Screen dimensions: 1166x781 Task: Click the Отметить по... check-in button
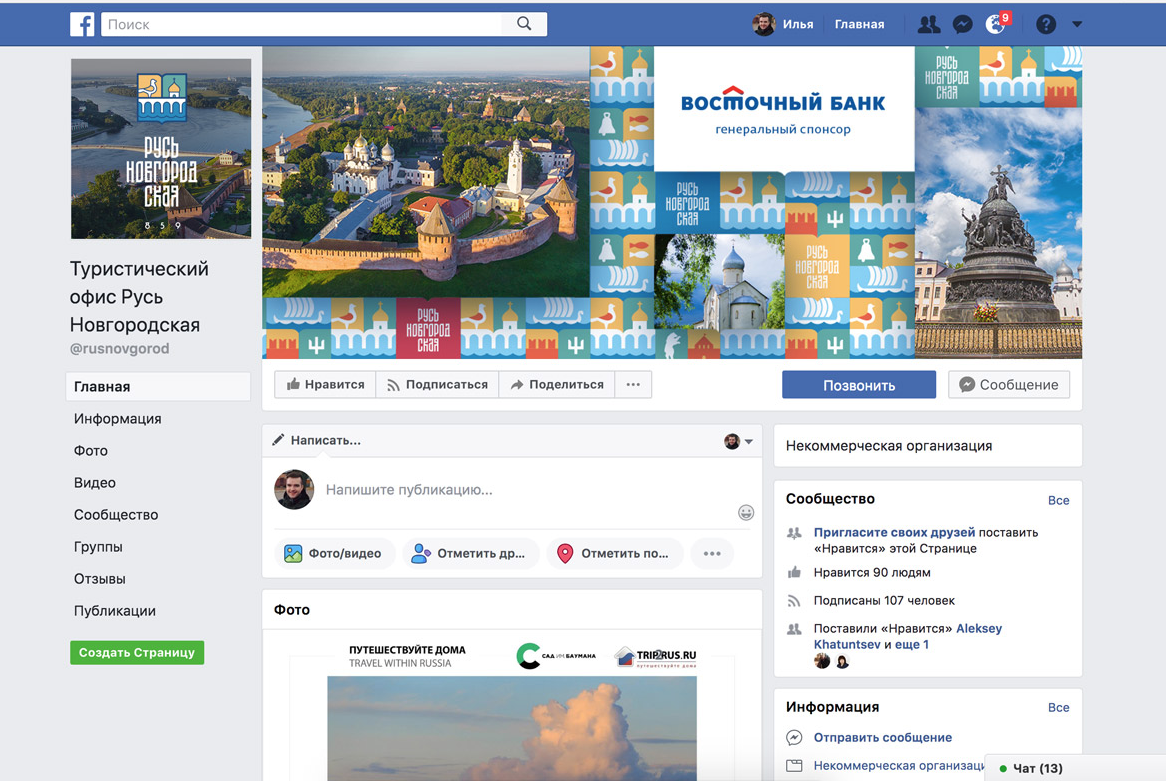[x=615, y=553]
